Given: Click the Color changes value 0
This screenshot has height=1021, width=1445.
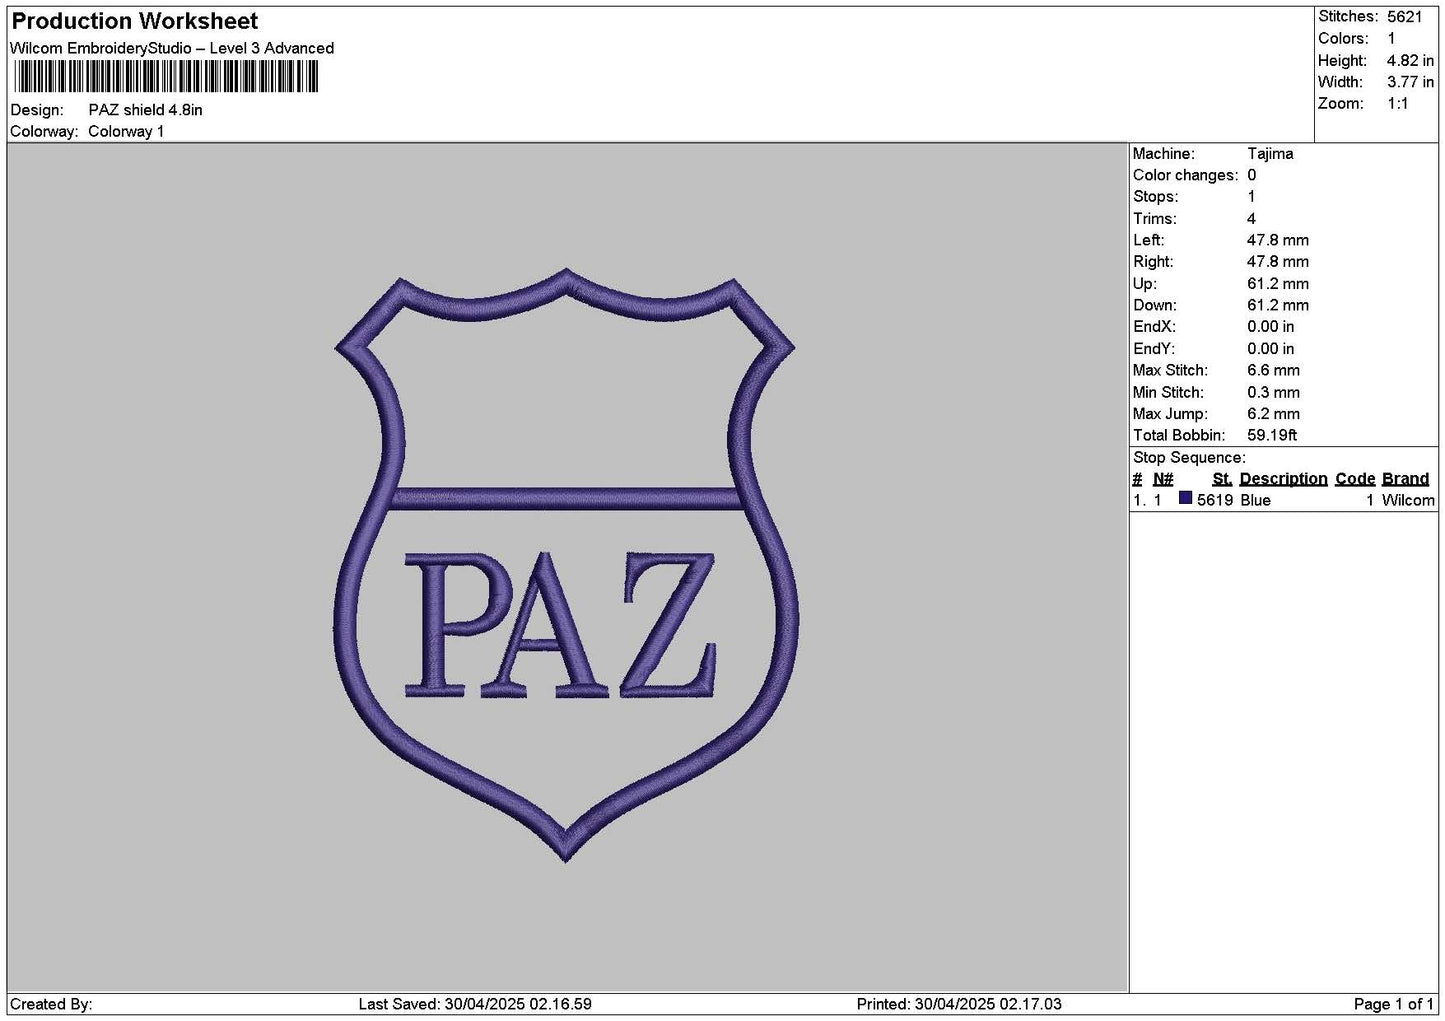Looking at the screenshot, I should [x=1251, y=175].
